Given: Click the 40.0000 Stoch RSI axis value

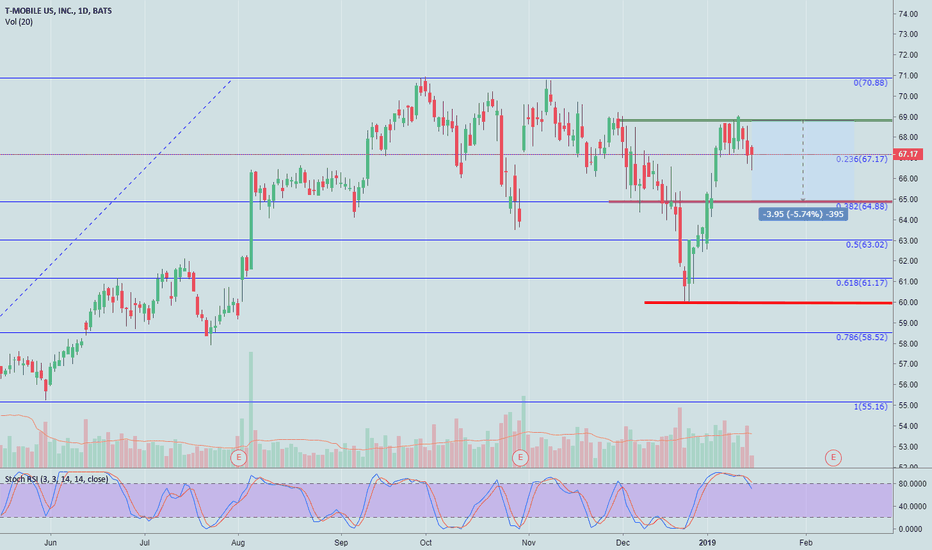Looking at the screenshot, I should pos(910,507).
